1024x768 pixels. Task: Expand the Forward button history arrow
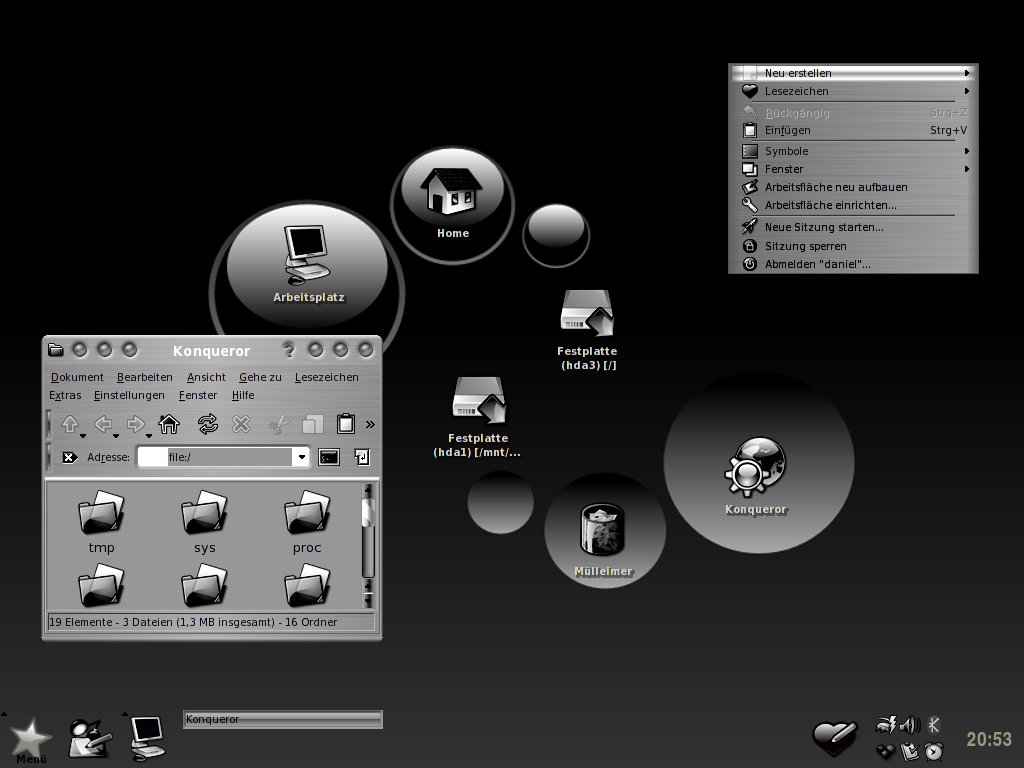point(148,436)
